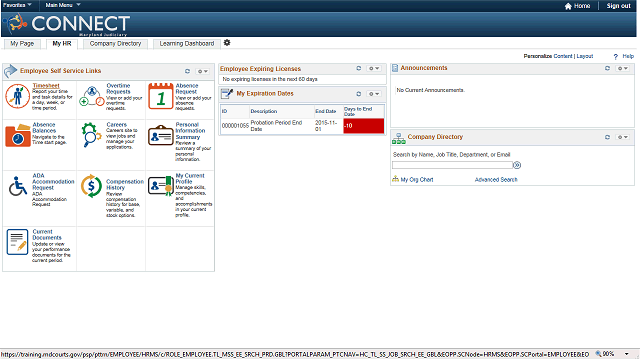Screen dimensions: 640x360
Task: Open the Timesheet icon
Action: click(17, 96)
